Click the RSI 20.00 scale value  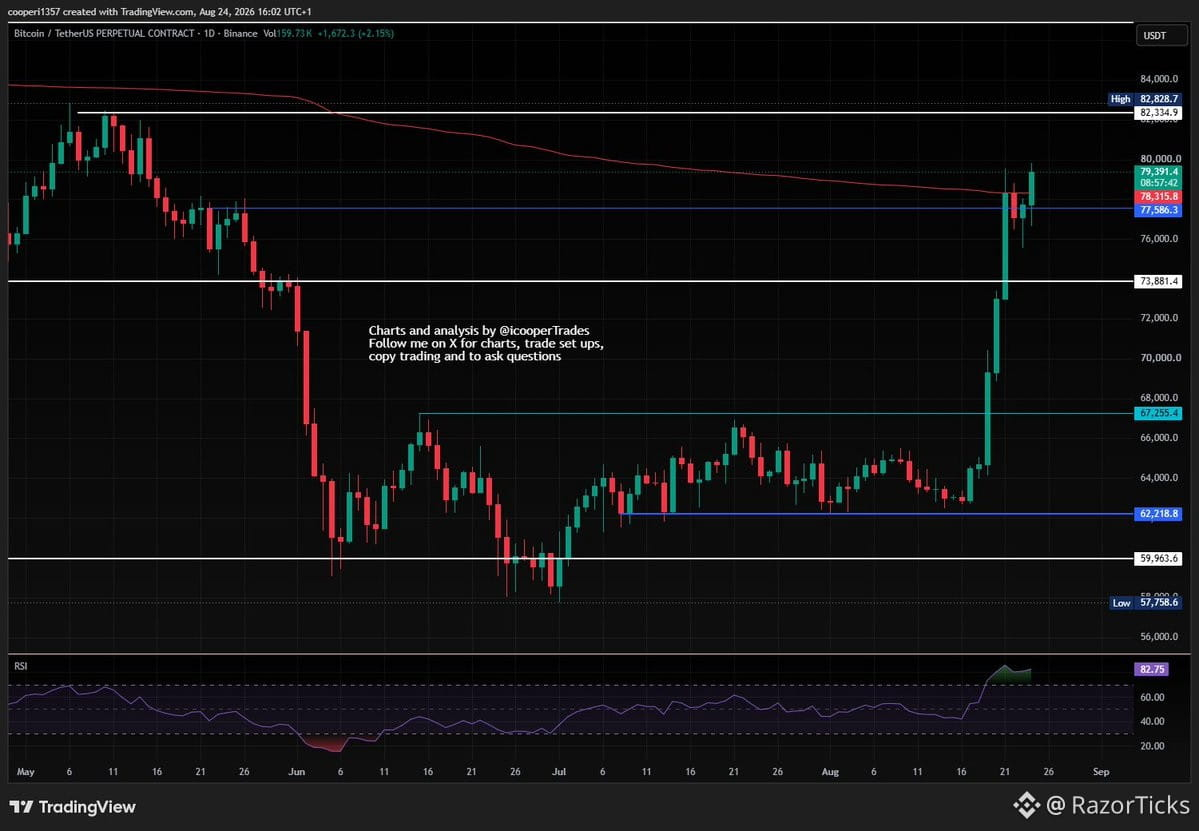click(1152, 746)
